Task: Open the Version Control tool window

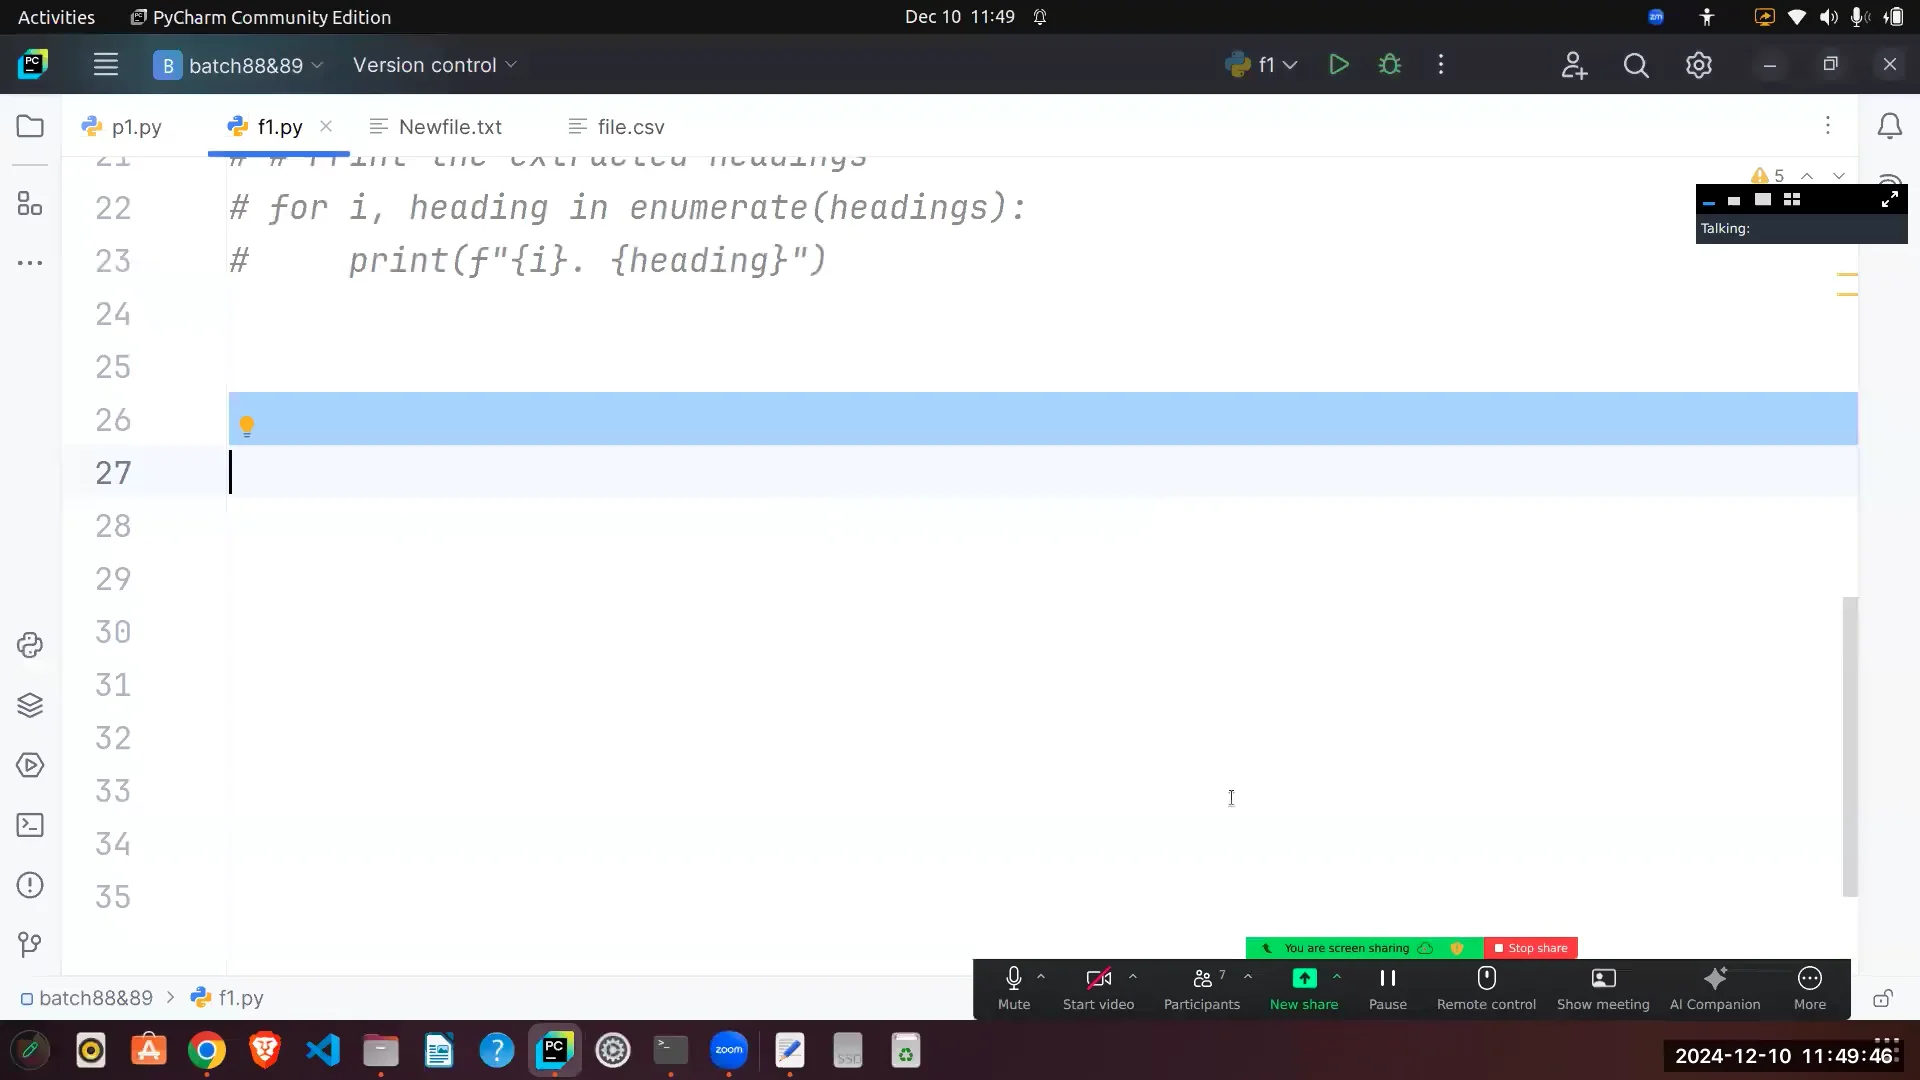Action: 30,944
